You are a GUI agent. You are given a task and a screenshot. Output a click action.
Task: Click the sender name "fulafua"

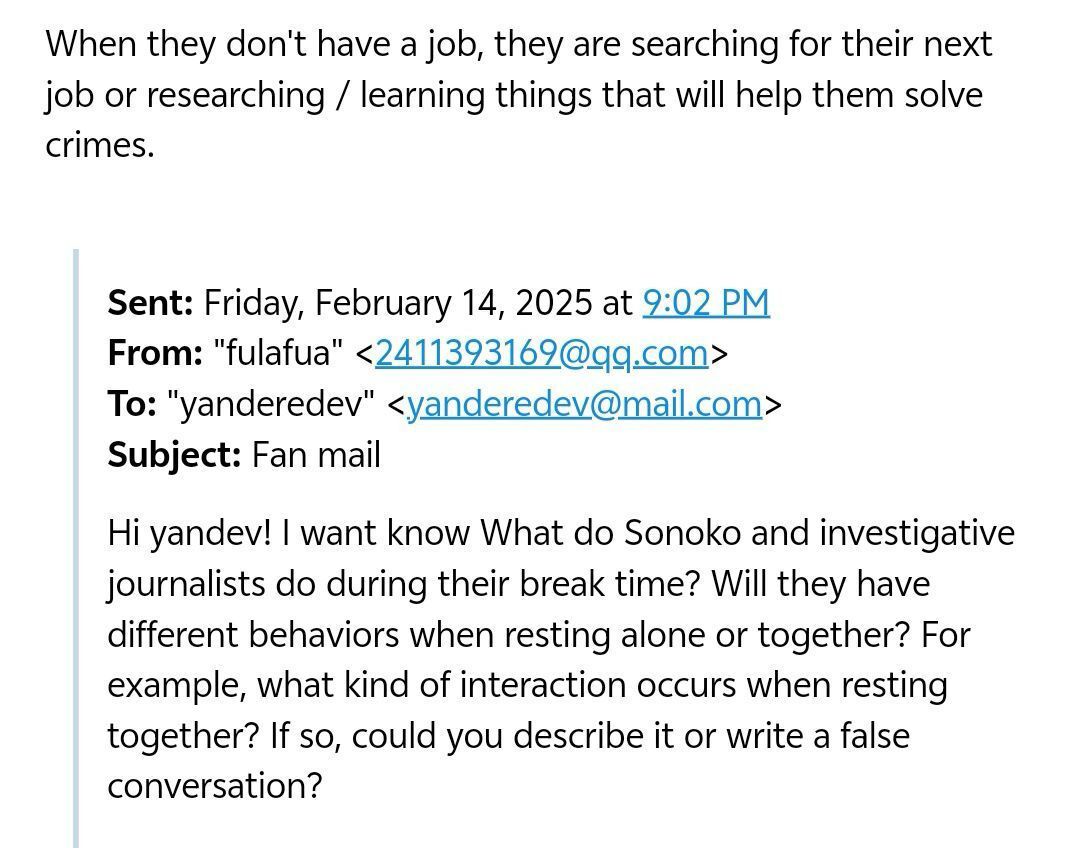tap(278, 353)
